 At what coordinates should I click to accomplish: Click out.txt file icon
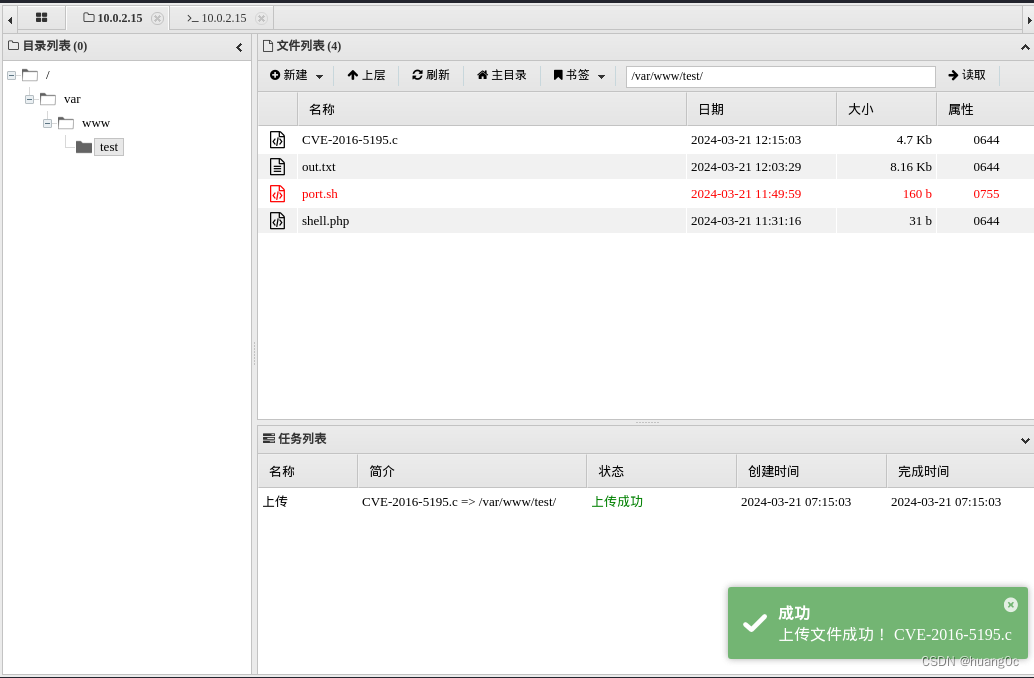pyautogui.click(x=278, y=167)
